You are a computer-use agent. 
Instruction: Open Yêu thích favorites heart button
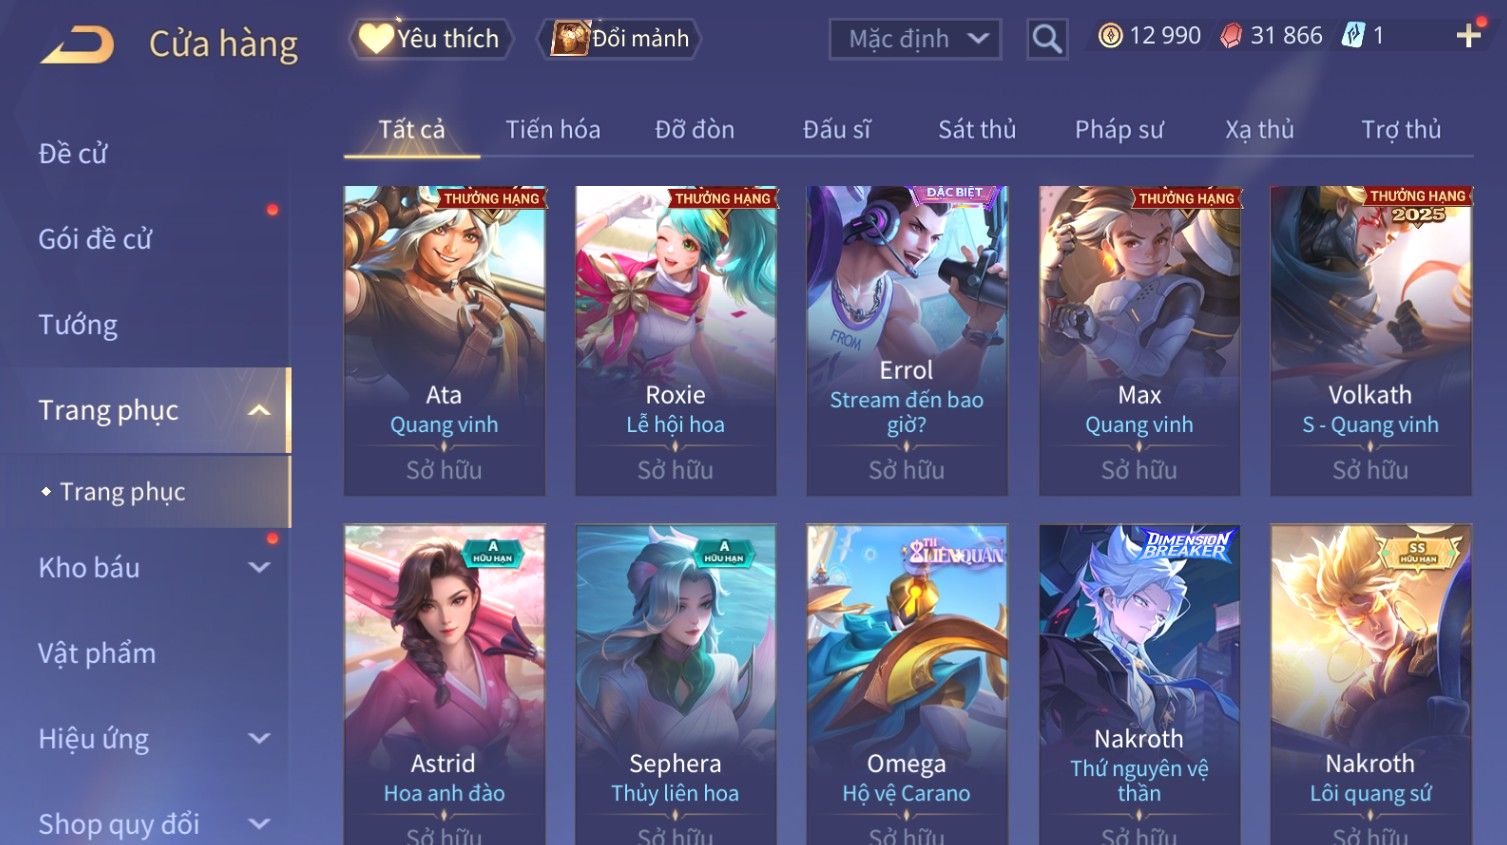[430, 39]
